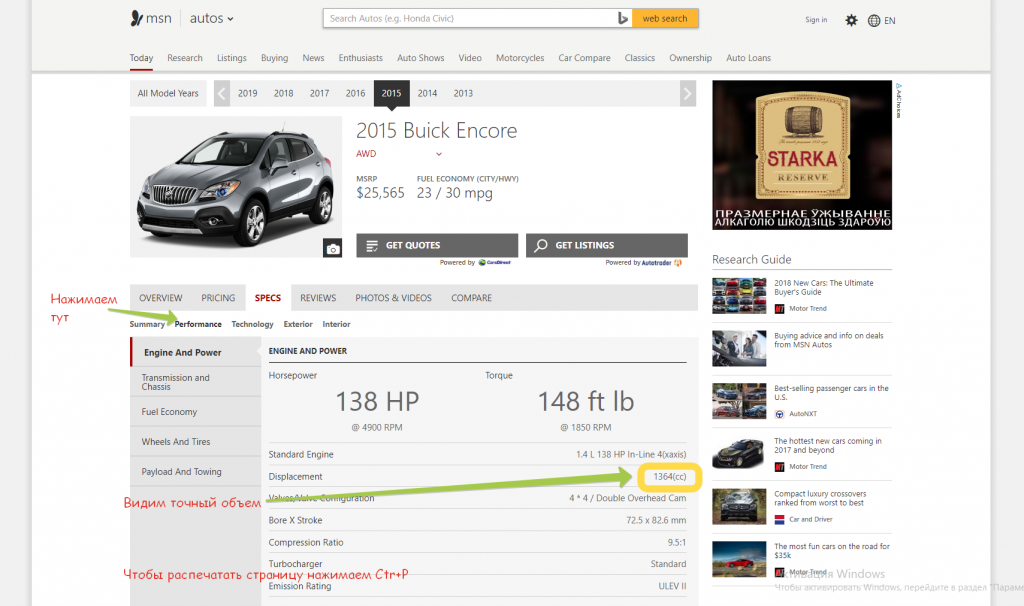The width and height of the screenshot is (1024, 606).
Task: Open the Car Compare navigation tab
Action: (x=584, y=58)
